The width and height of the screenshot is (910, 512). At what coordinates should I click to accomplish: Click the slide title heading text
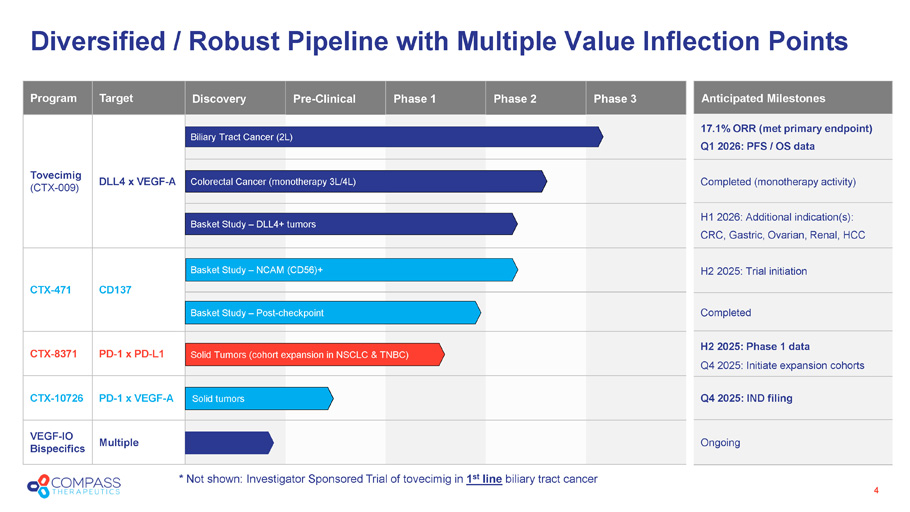[x=439, y=41]
